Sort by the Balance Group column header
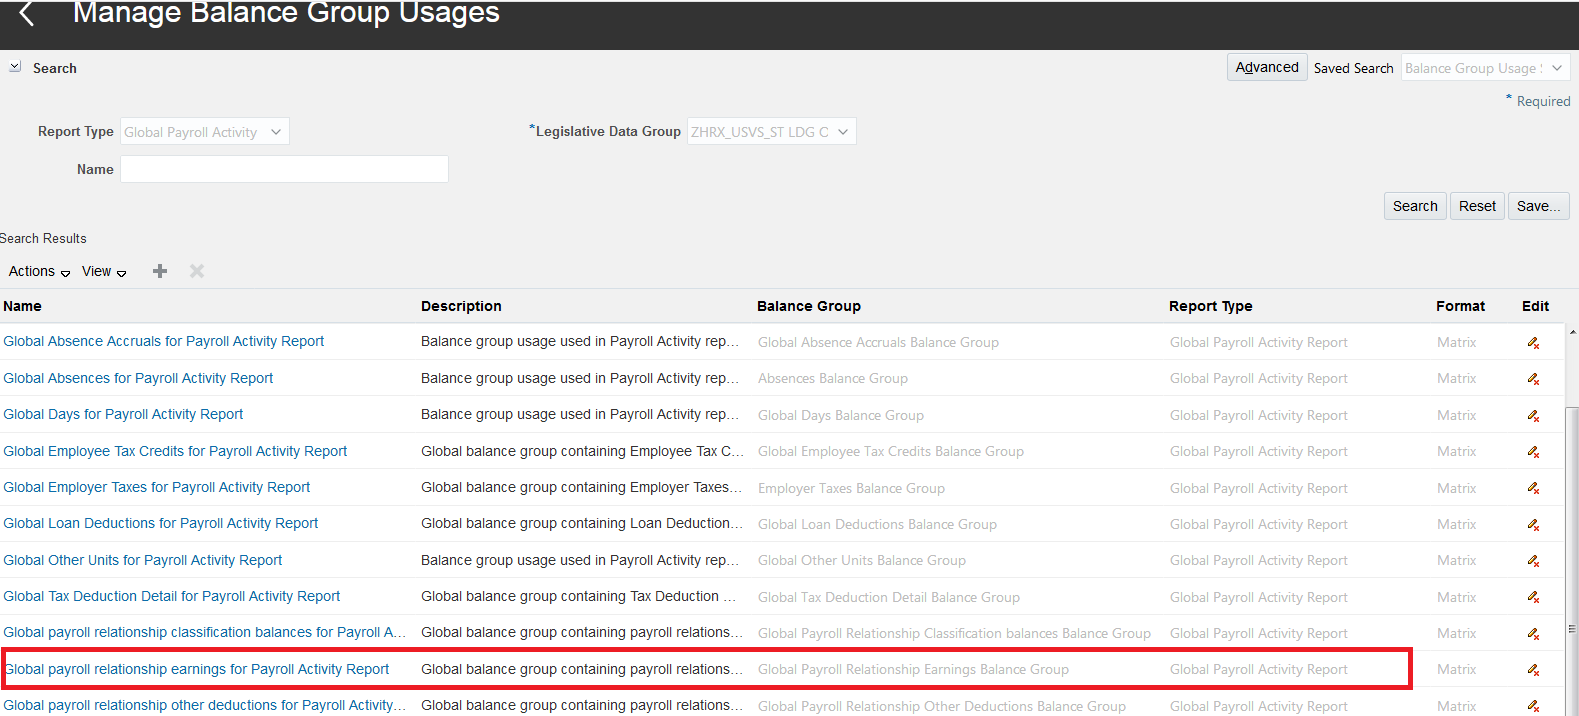 click(809, 306)
